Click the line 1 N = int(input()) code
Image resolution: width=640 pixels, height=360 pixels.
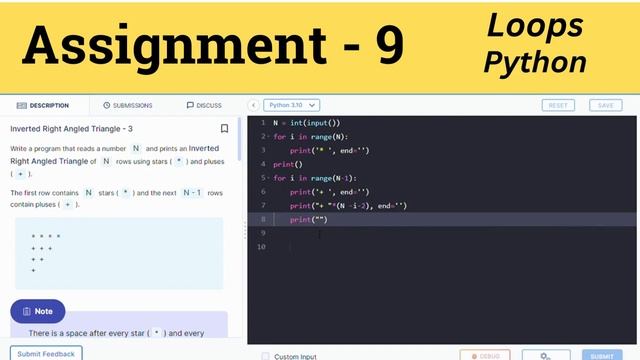click(x=307, y=123)
